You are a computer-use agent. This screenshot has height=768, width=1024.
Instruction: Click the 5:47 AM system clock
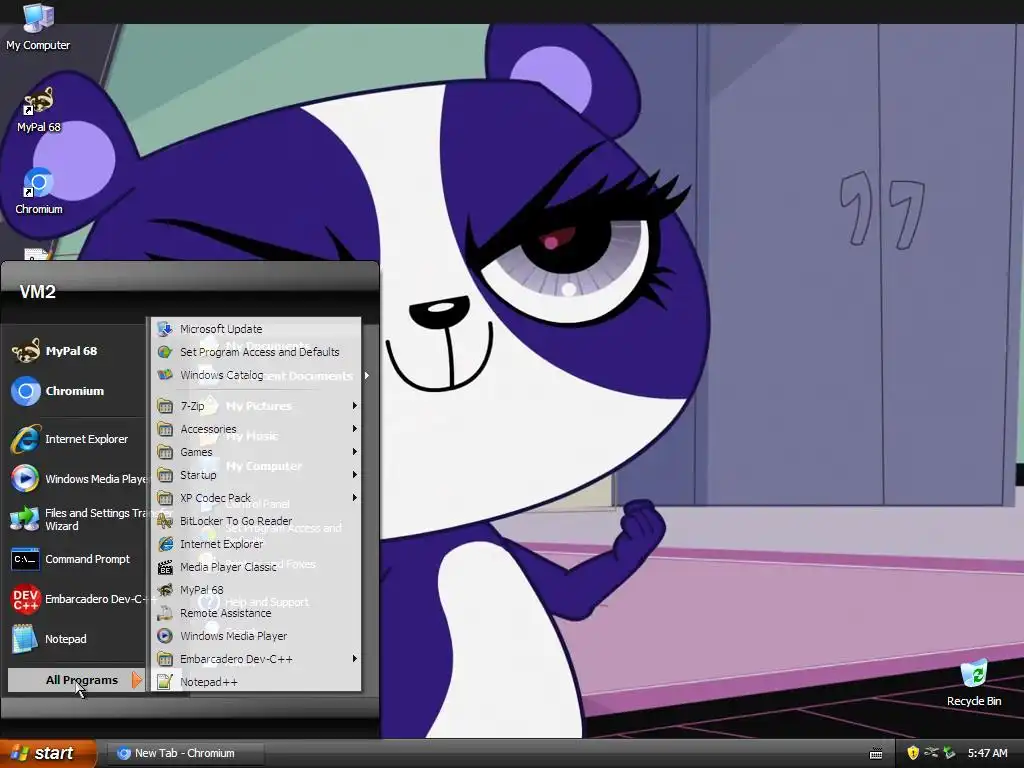[x=987, y=753]
